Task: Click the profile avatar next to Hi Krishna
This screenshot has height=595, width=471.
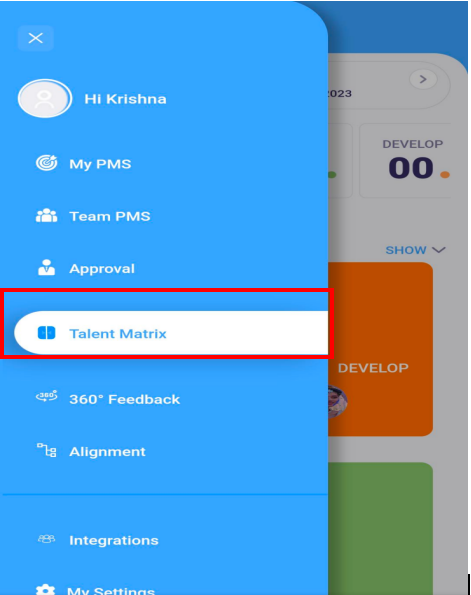Action: [45, 99]
